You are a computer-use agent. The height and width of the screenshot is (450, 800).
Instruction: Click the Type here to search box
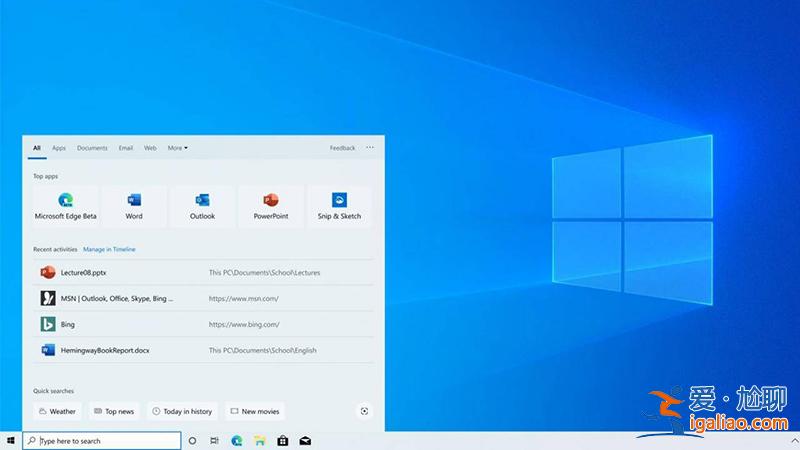point(102,441)
